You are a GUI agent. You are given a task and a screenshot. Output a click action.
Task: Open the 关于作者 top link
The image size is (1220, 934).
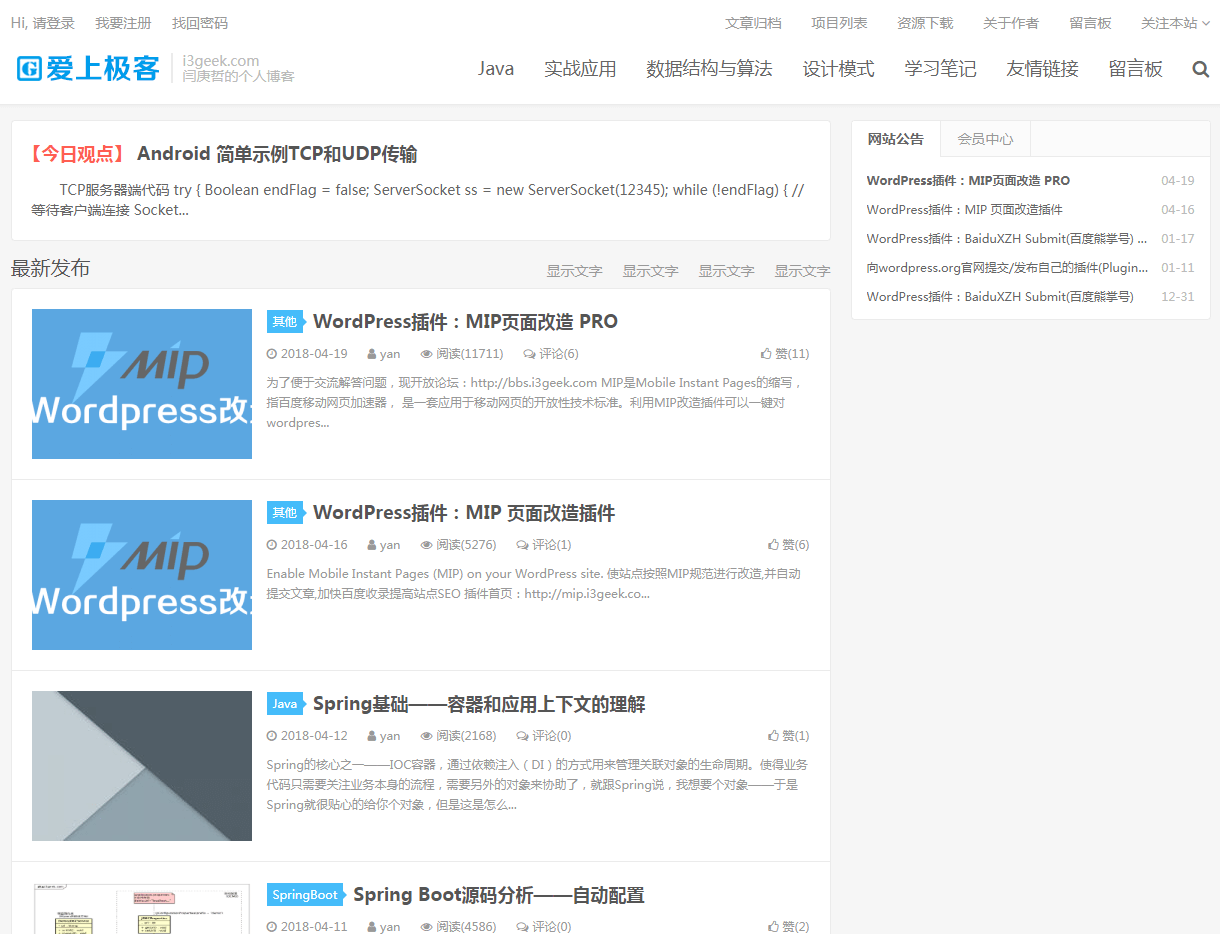pyautogui.click(x=1011, y=23)
